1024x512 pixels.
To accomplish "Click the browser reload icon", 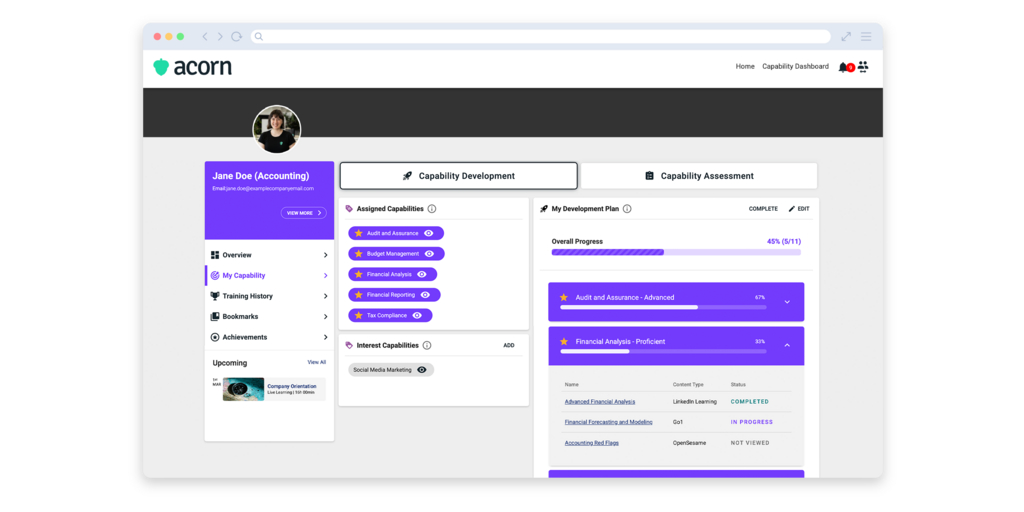I will click(237, 37).
